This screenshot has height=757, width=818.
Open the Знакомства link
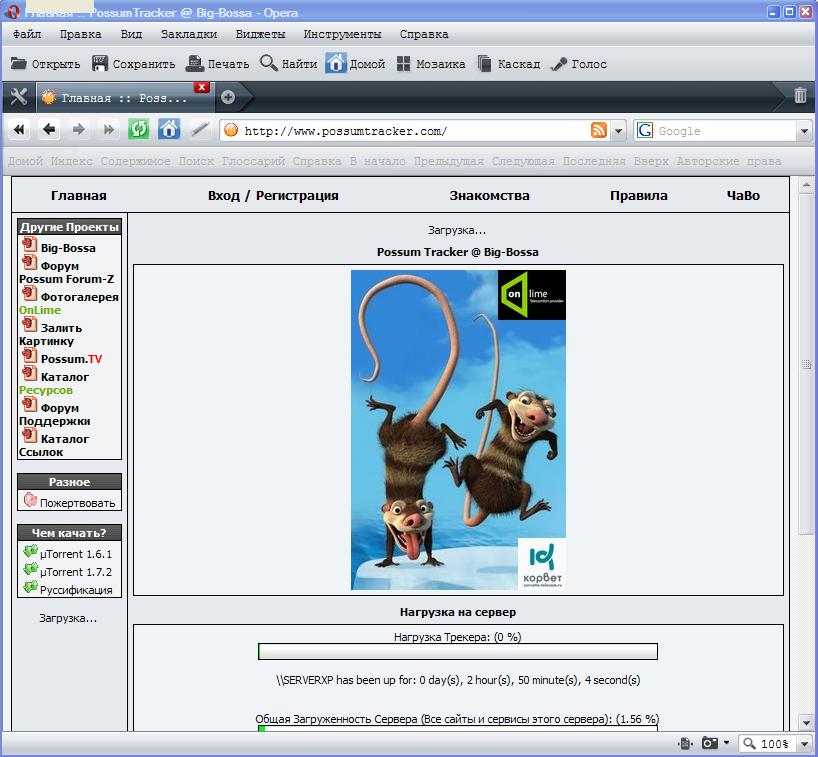coord(489,196)
